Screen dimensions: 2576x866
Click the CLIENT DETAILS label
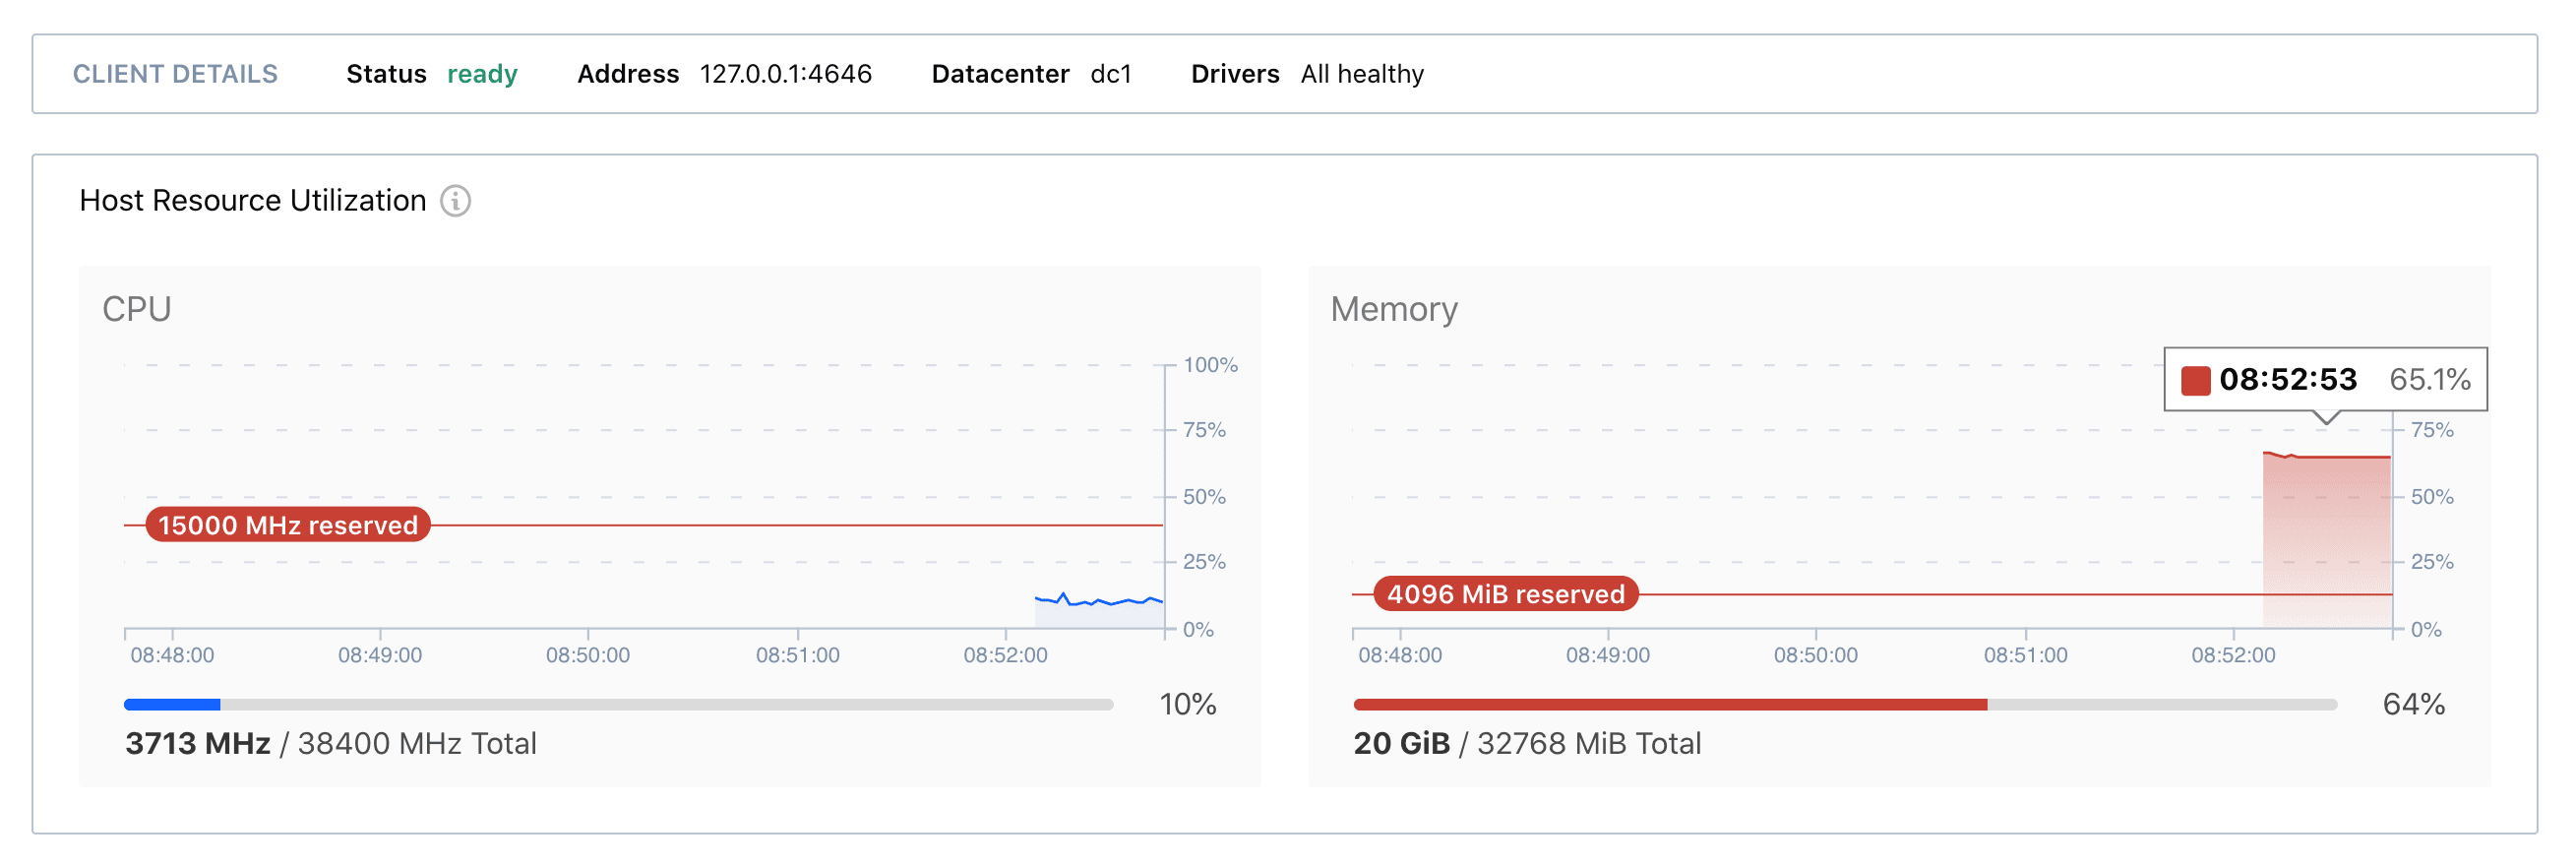[x=175, y=74]
